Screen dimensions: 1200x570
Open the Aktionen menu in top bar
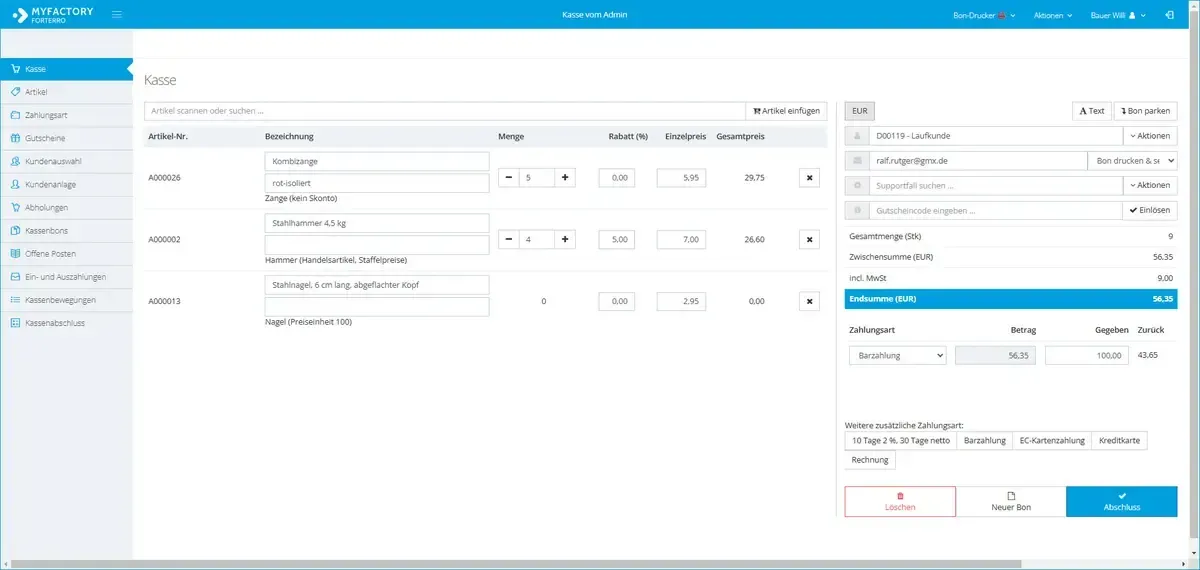[x=1053, y=15]
